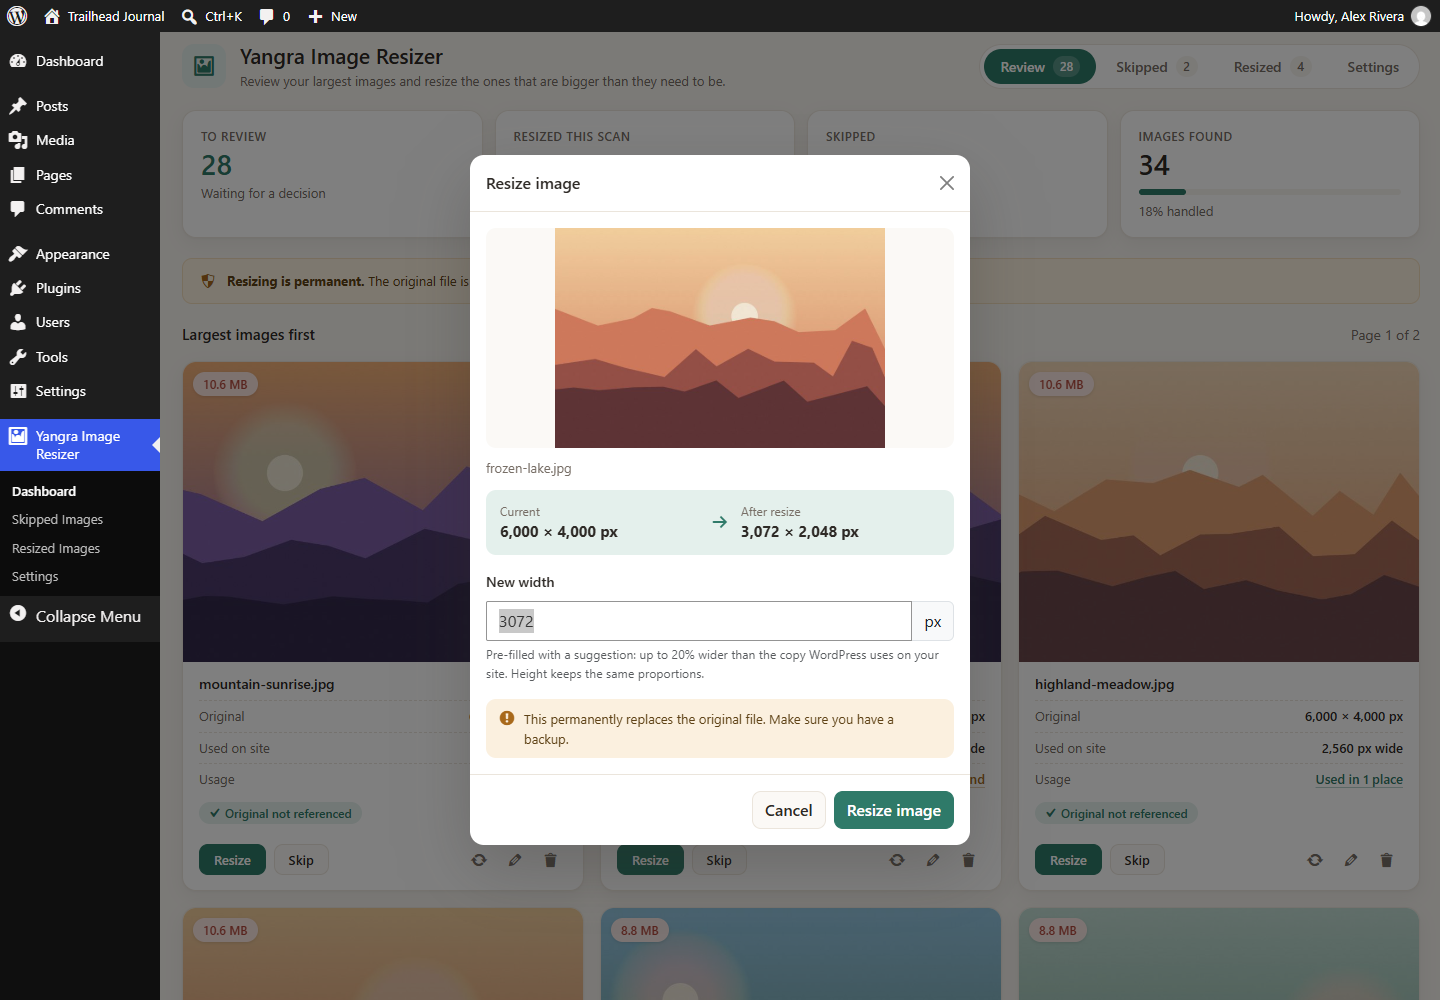The height and width of the screenshot is (1000, 1440).
Task: Open highland-meadow Used in 1 place link
Action: click(1359, 780)
